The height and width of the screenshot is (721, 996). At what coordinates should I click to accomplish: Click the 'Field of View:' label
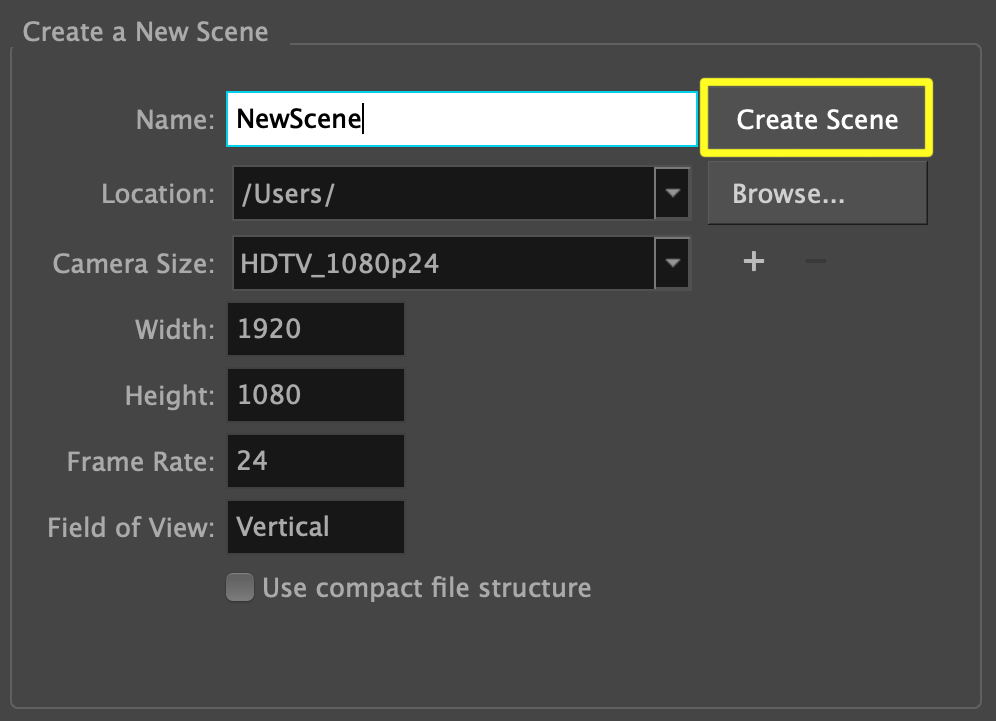click(x=131, y=528)
